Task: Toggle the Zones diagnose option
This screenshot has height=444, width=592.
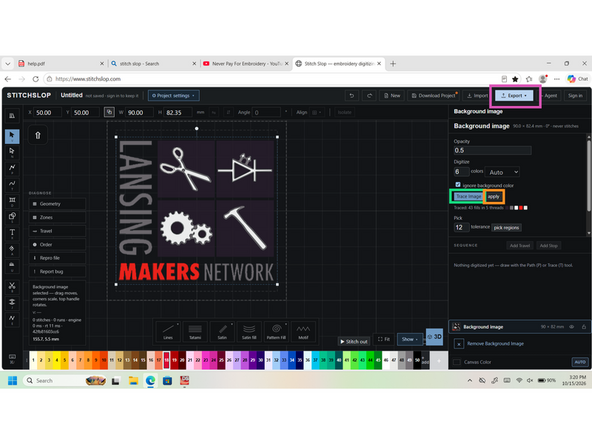Action: click(57, 217)
